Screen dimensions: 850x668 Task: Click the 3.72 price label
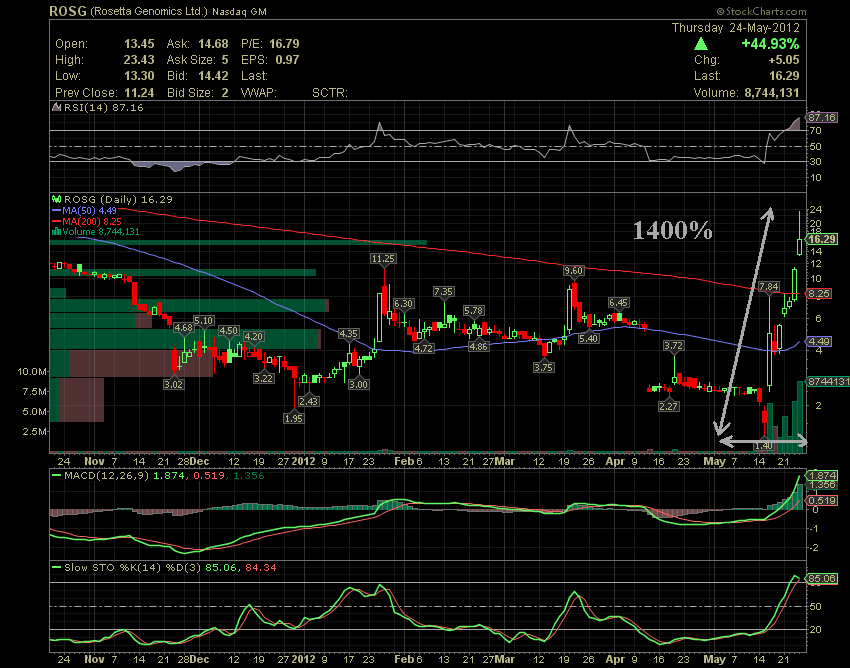pos(673,345)
